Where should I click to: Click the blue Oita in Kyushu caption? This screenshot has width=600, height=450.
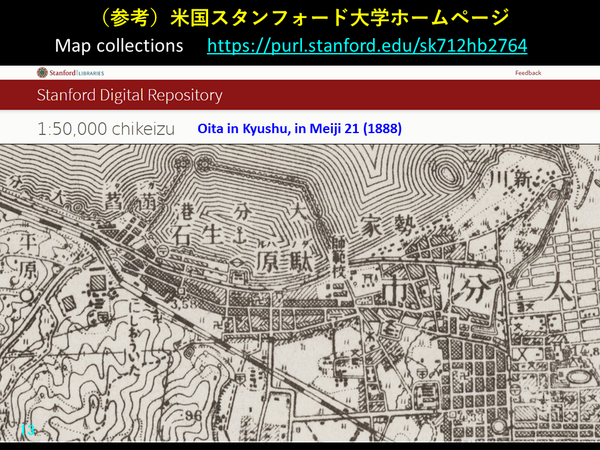click(300, 128)
